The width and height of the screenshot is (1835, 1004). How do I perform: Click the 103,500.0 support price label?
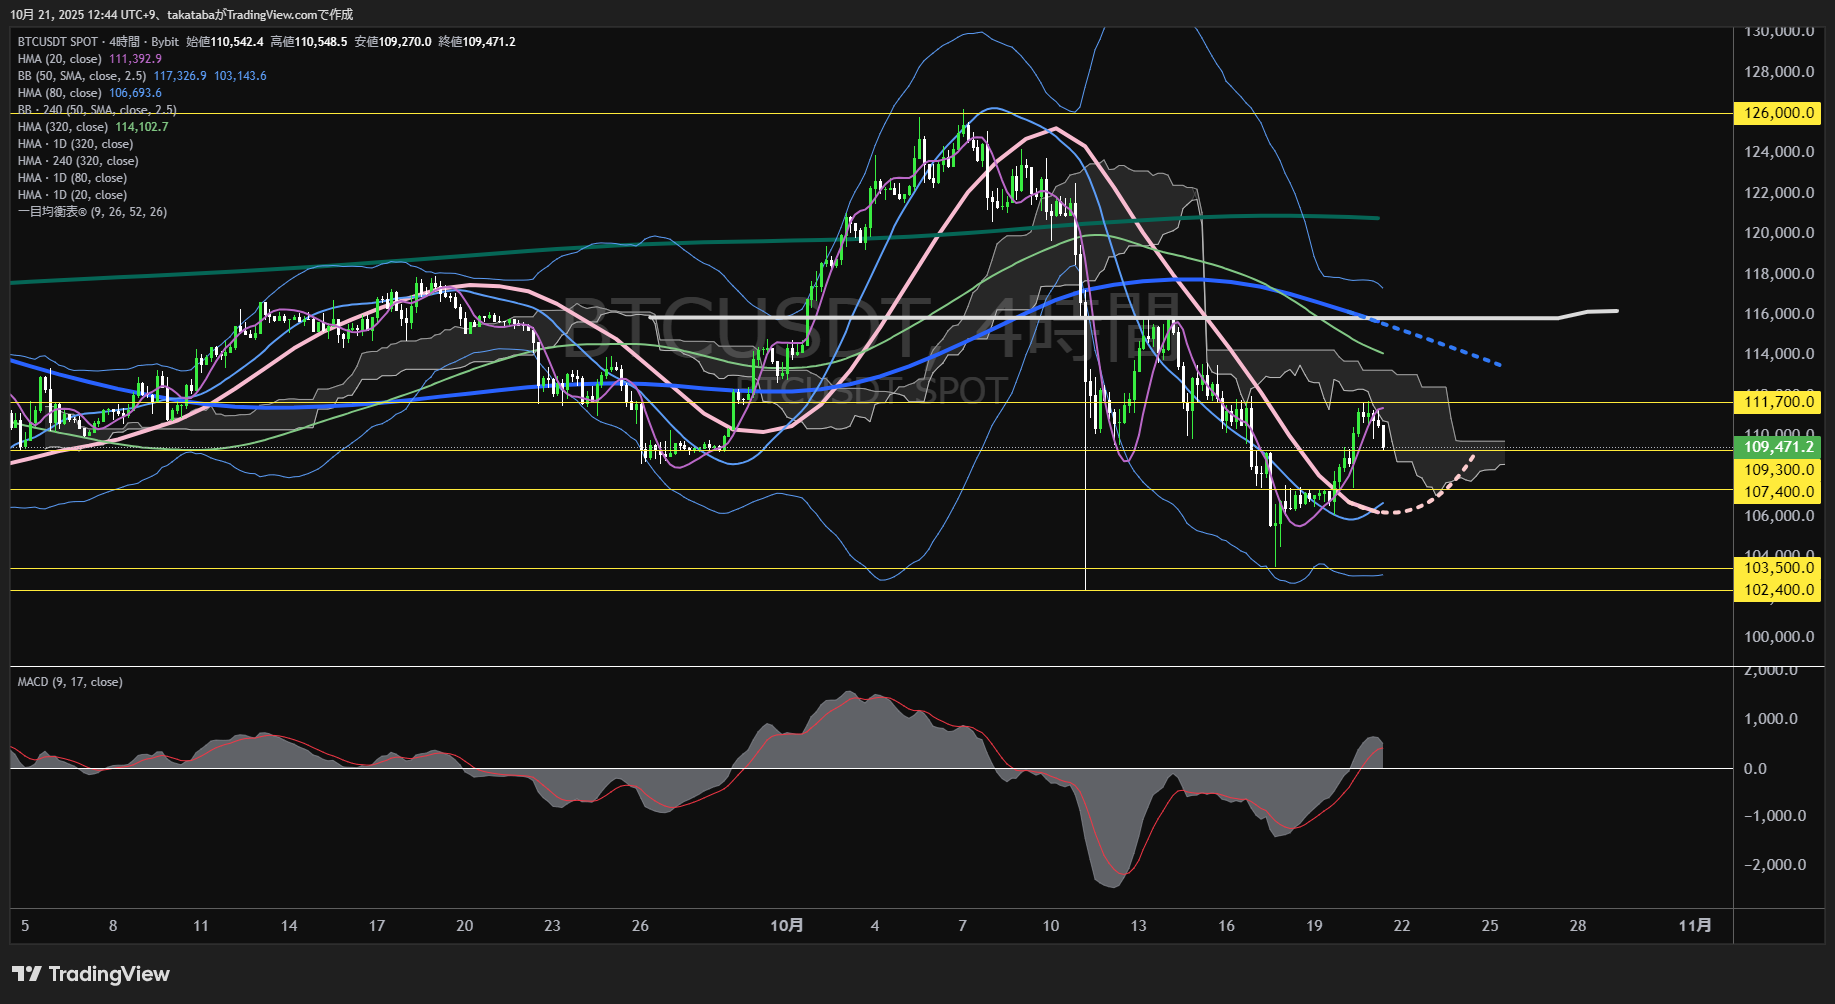[1778, 568]
